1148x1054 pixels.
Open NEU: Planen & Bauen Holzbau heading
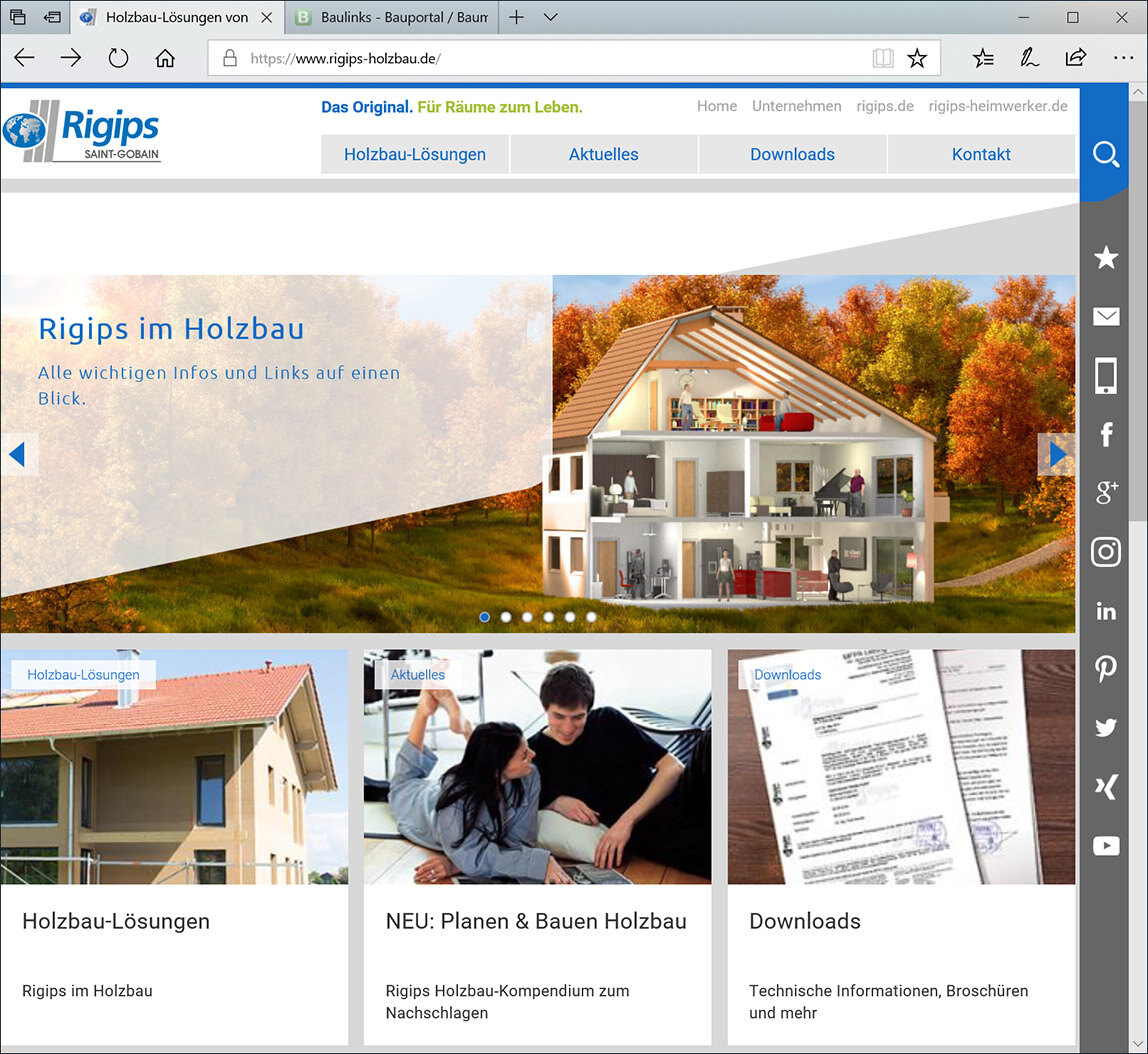[536, 921]
